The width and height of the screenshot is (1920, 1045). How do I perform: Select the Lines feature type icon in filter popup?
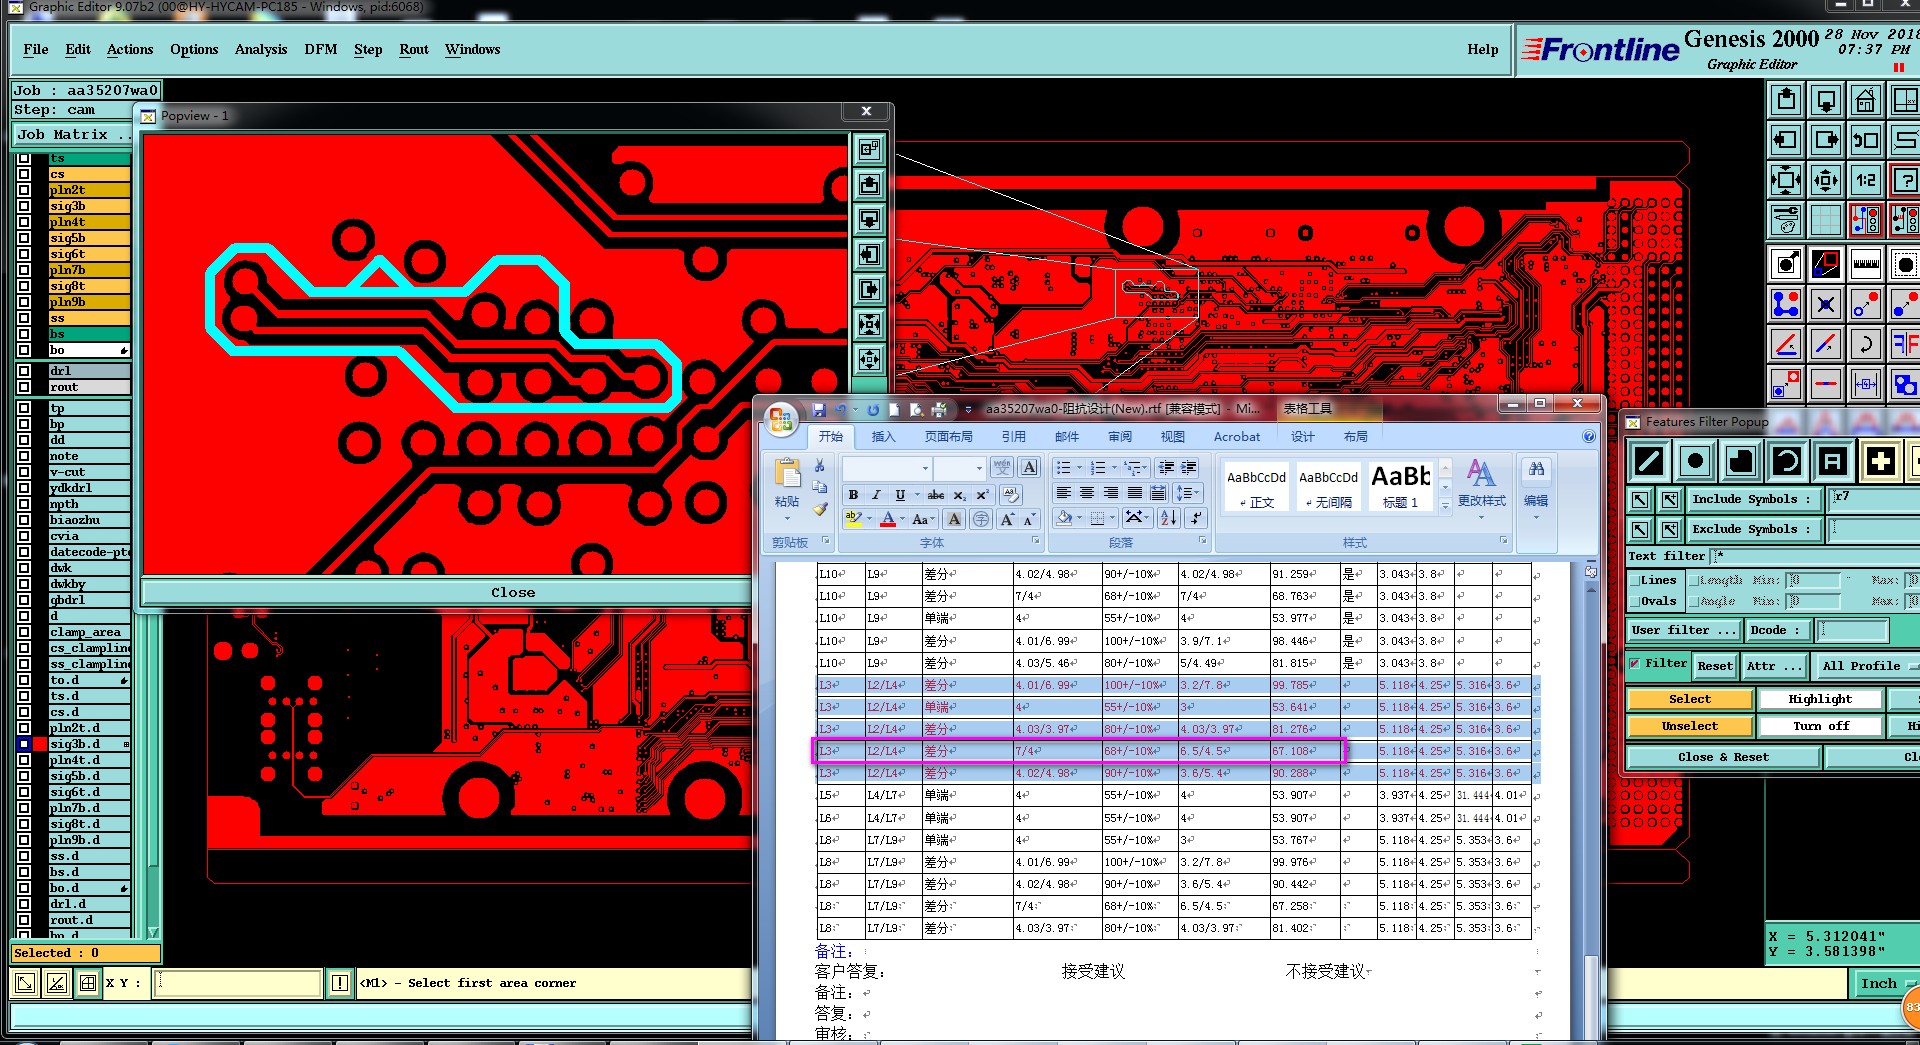1649,461
